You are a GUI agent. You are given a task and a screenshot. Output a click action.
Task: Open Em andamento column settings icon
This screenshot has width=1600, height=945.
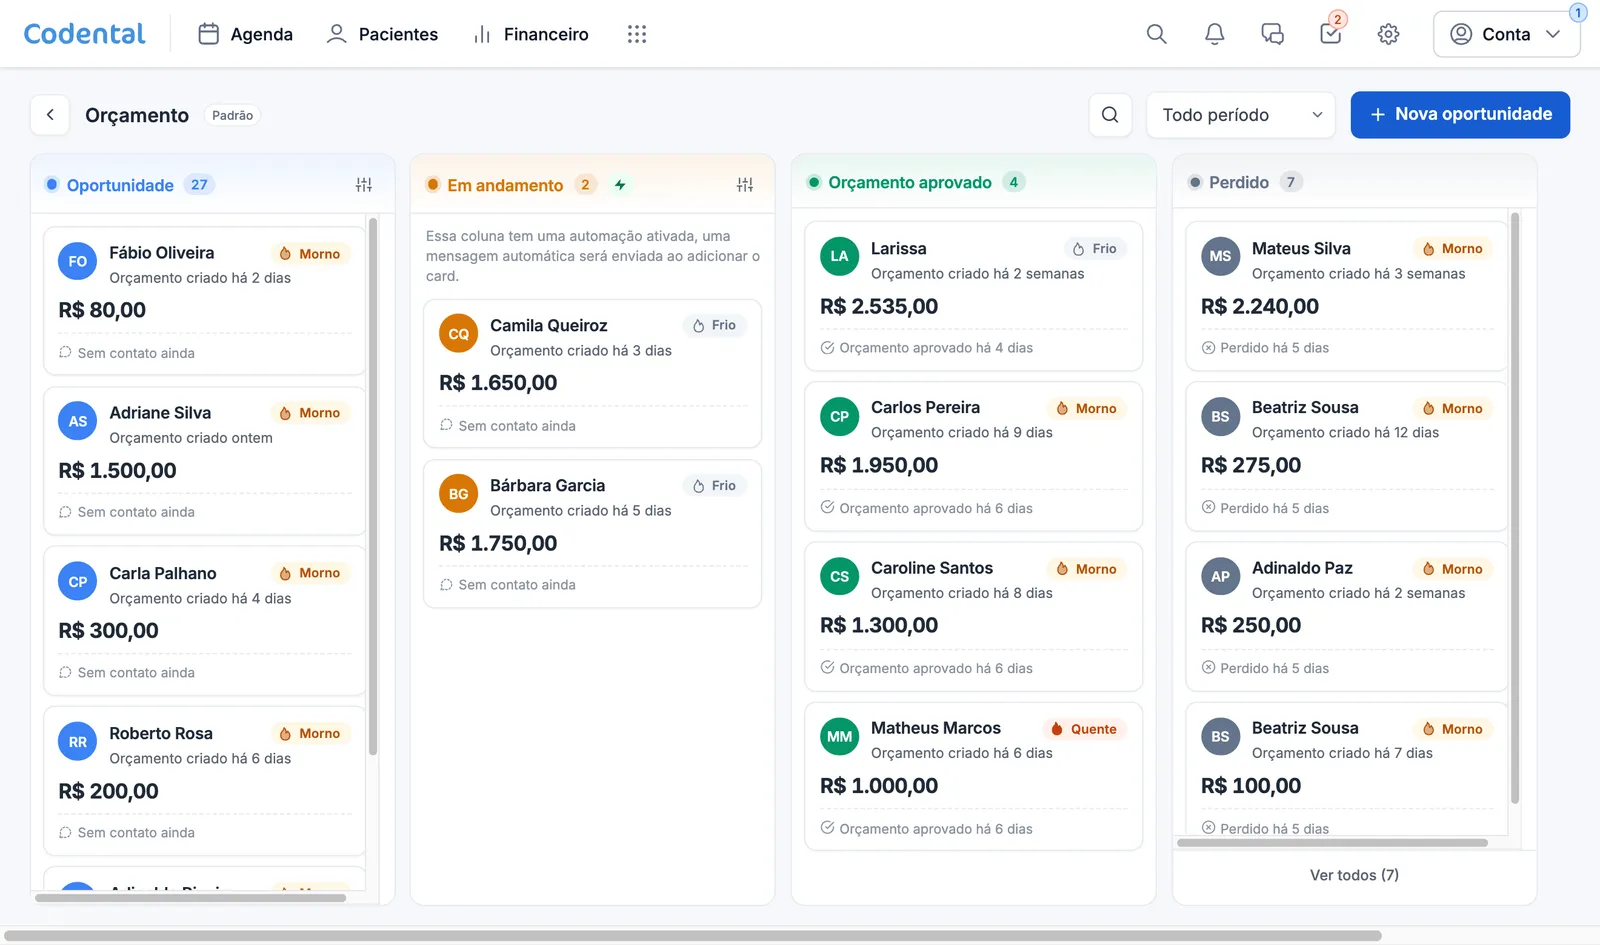click(745, 185)
